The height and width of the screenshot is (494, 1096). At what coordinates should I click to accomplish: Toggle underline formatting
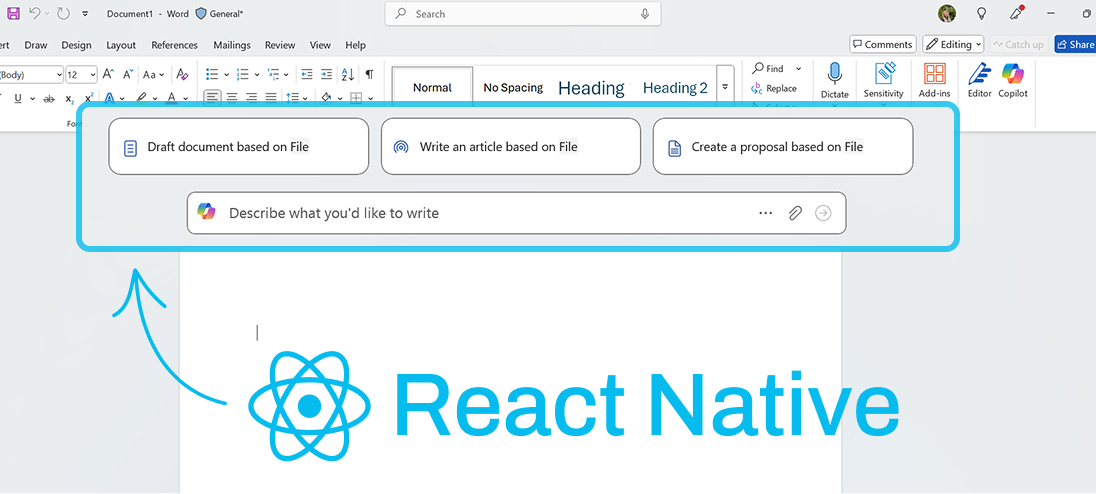tap(18, 98)
